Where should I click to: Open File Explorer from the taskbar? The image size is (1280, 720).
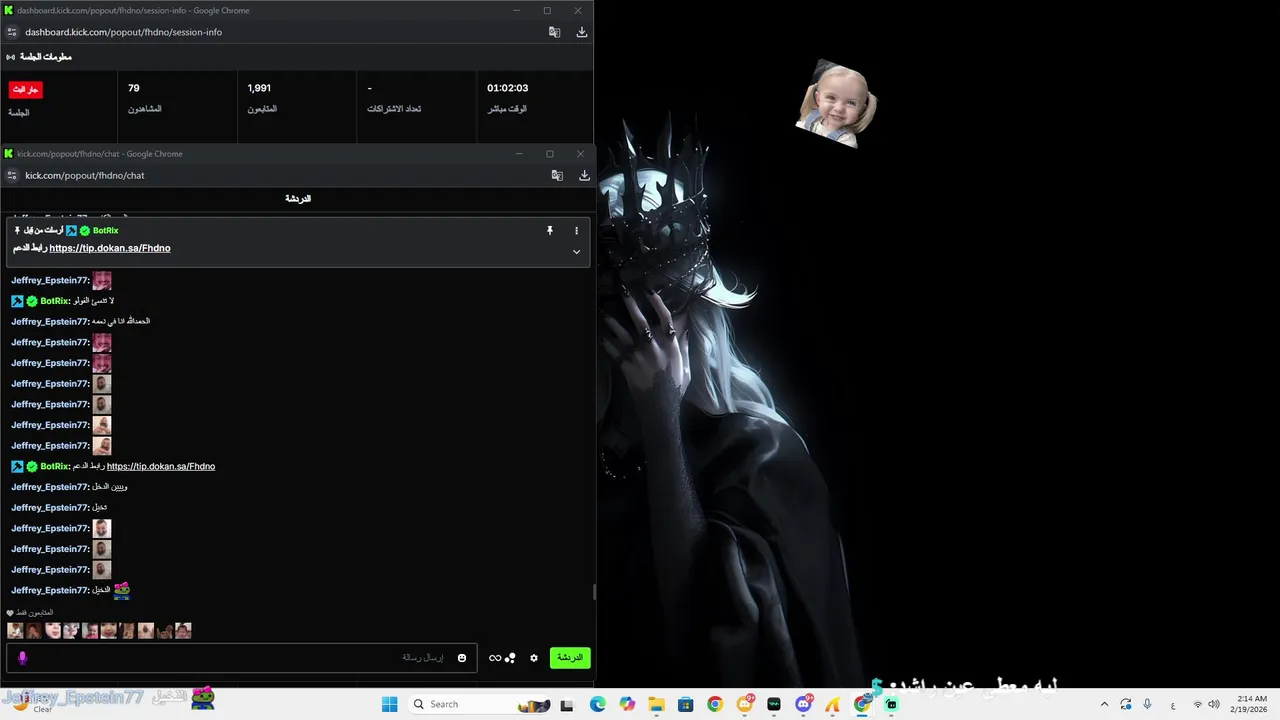(x=656, y=704)
